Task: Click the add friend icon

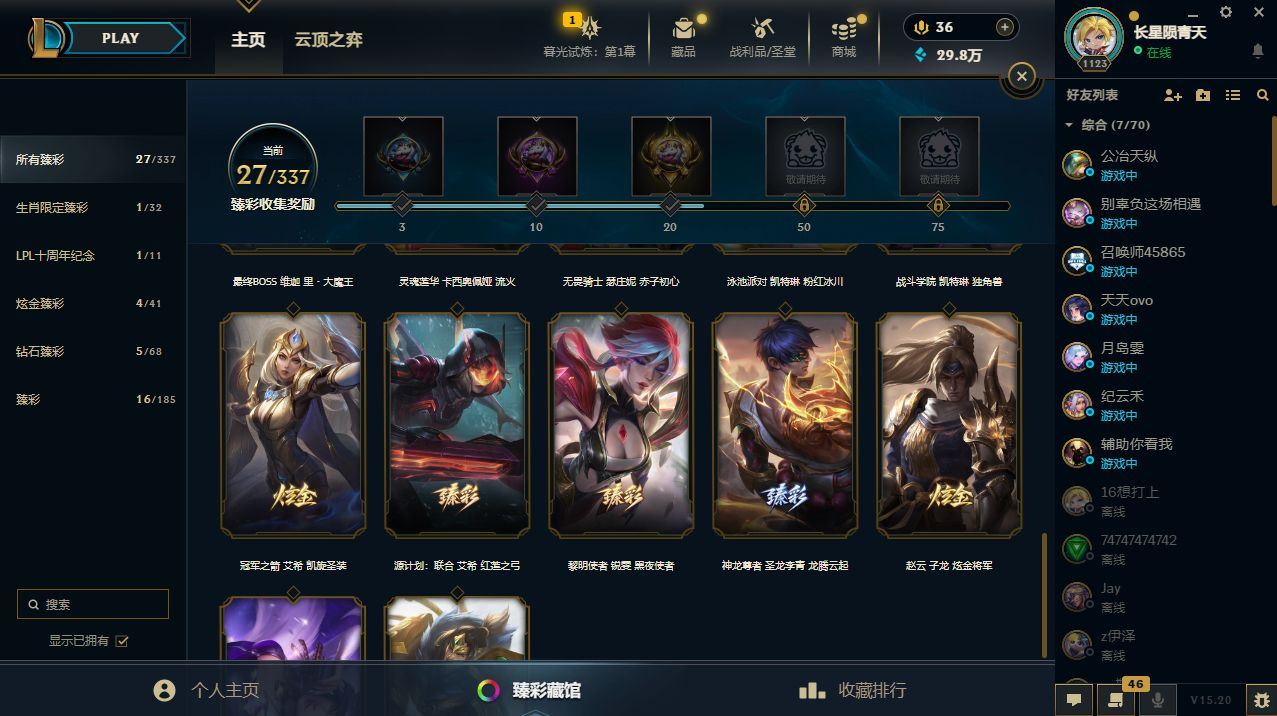Action: (1173, 95)
